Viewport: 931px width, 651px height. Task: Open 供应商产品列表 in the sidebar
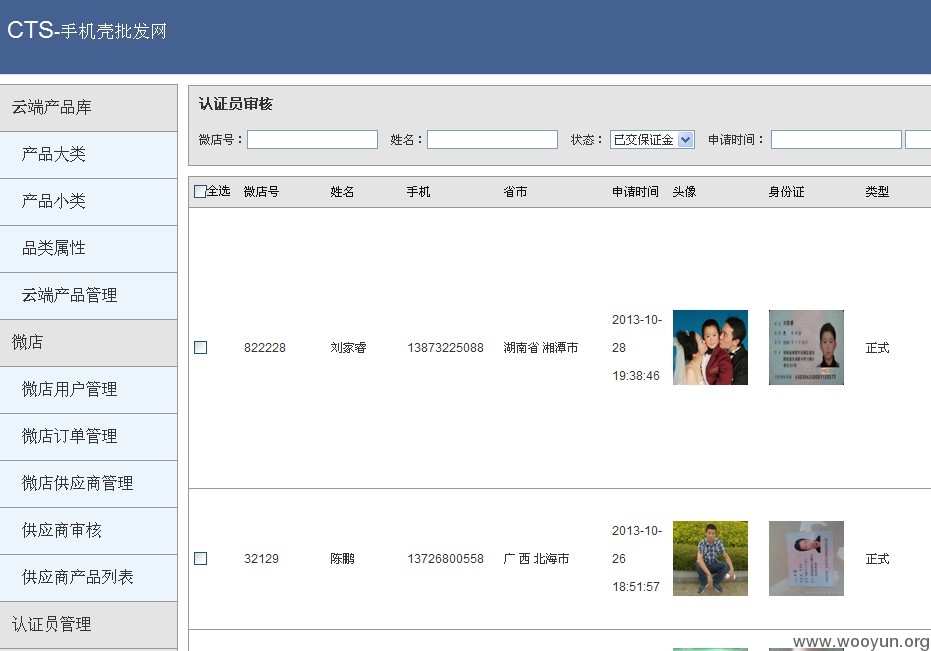[88, 577]
